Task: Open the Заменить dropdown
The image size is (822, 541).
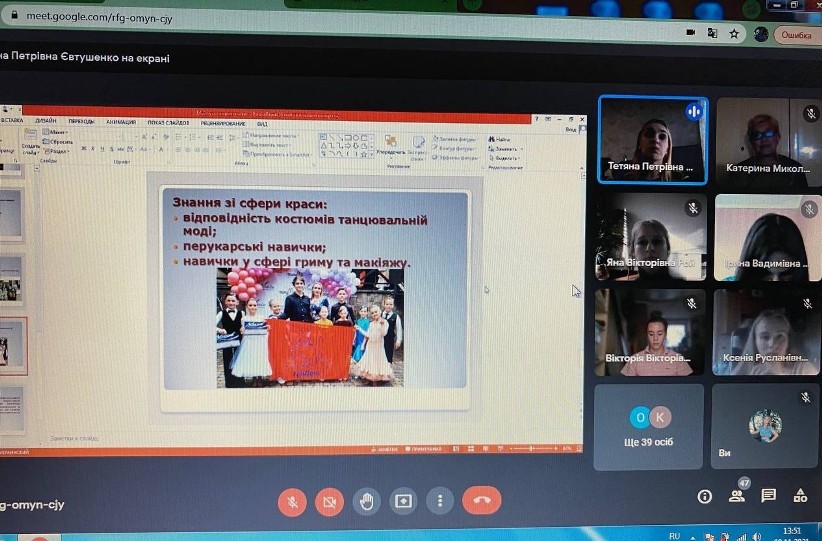Action: tap(505, 149)
